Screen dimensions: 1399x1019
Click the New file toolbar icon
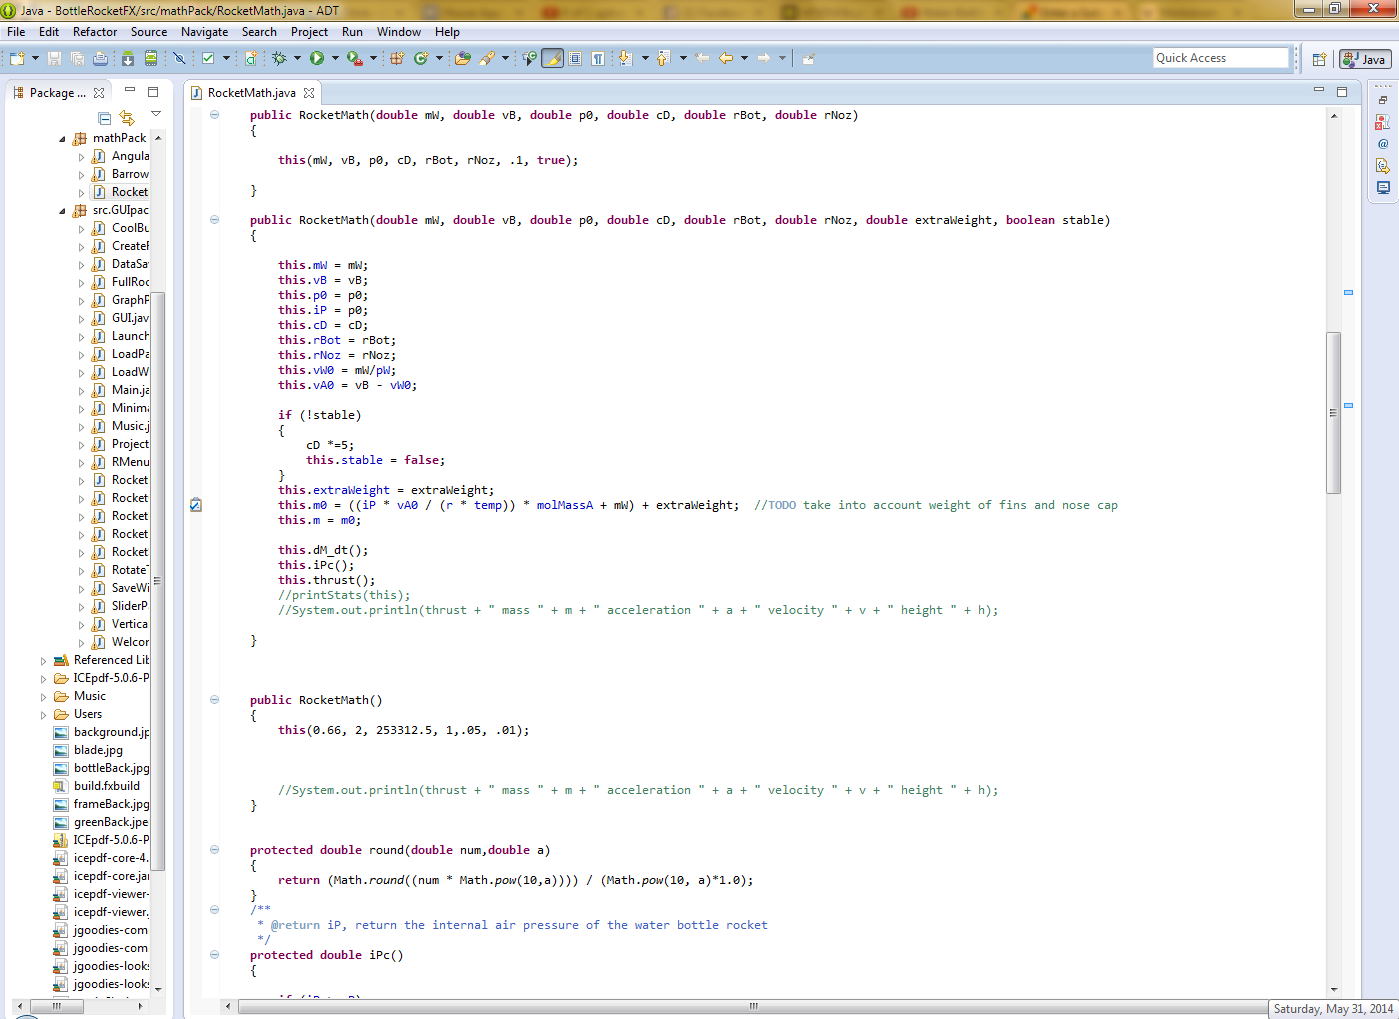coord(16,58)
